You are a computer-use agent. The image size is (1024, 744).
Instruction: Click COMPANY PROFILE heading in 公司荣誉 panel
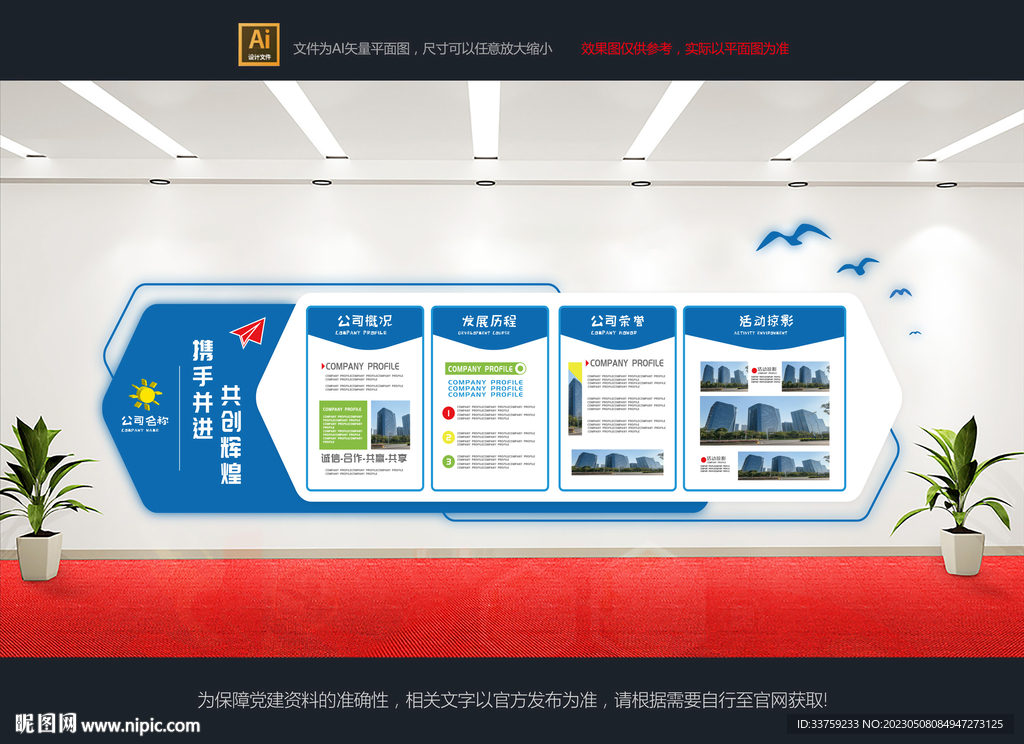tap(625, 363)
